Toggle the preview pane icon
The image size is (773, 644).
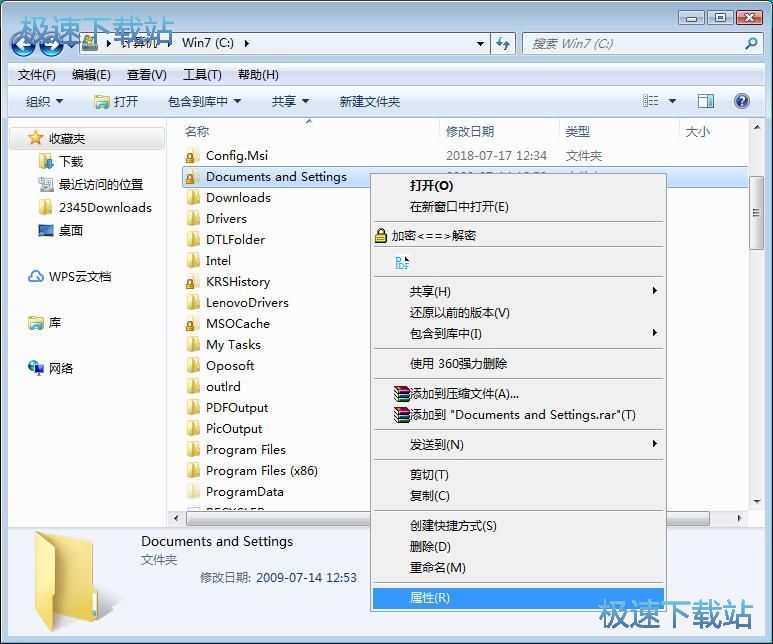click(x=705, y=101)
